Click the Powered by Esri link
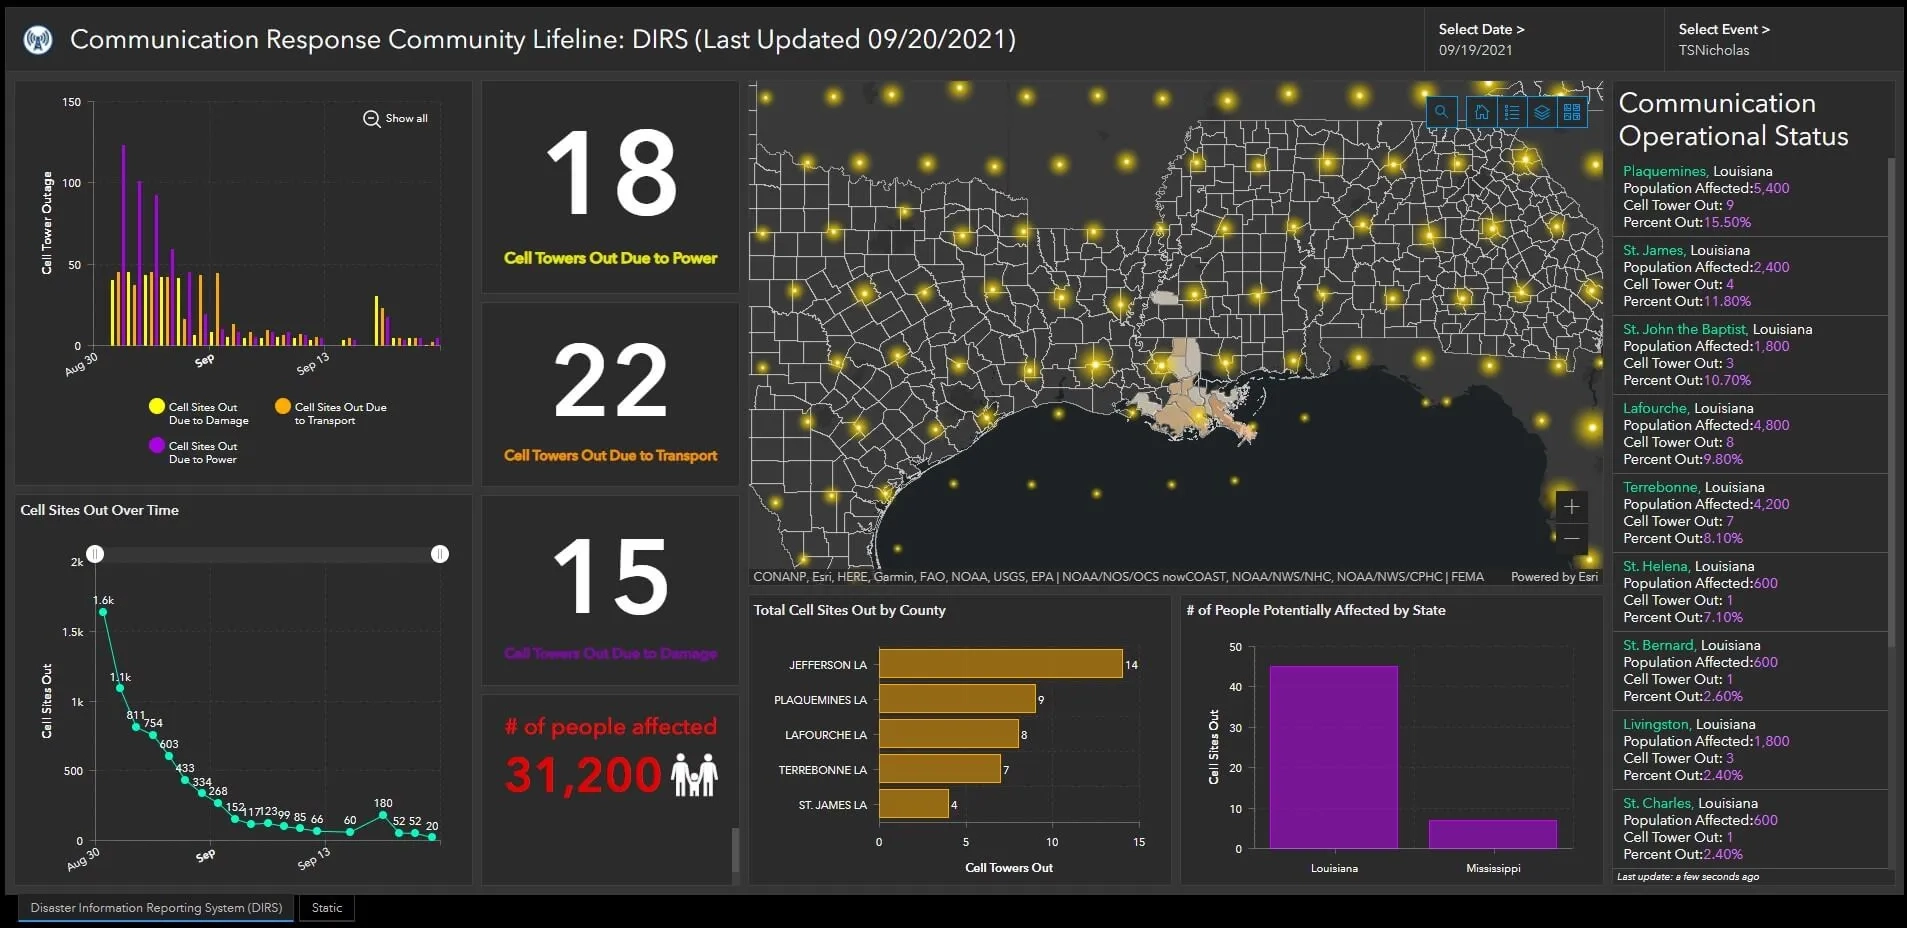Screen dimensions: 1907x928 coord(1556,576)
